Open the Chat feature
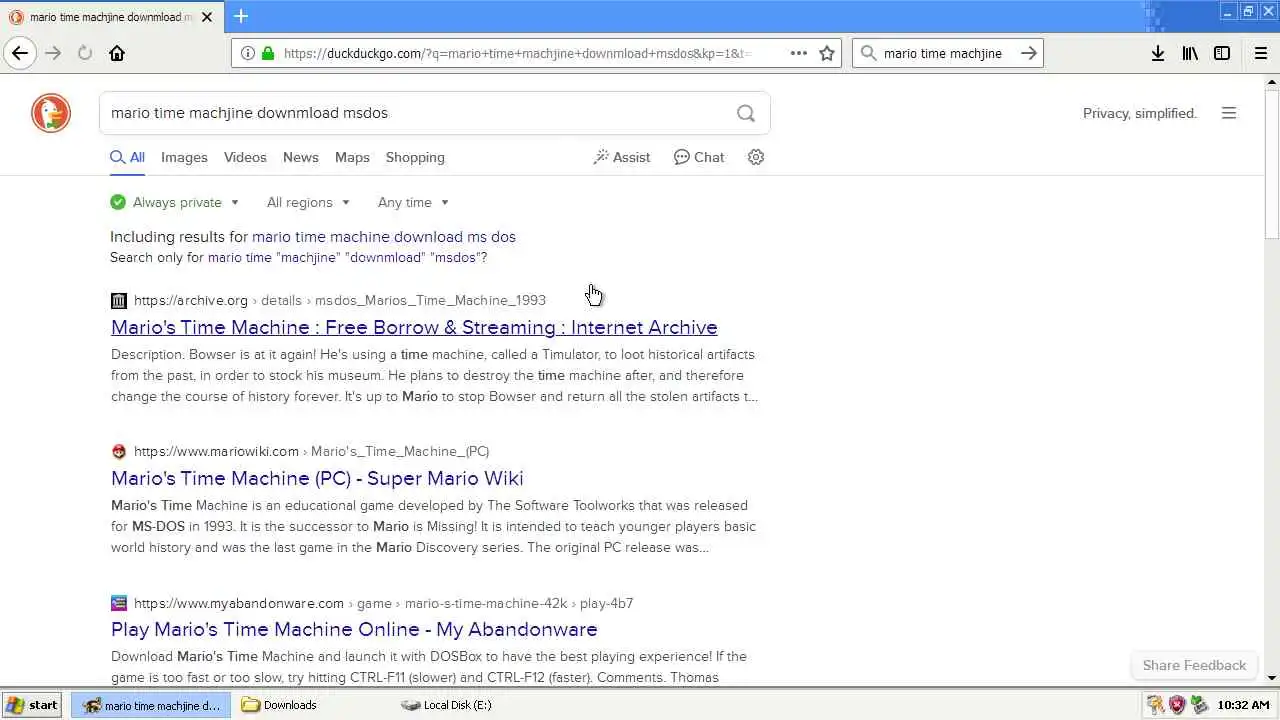 click(699, 157)
